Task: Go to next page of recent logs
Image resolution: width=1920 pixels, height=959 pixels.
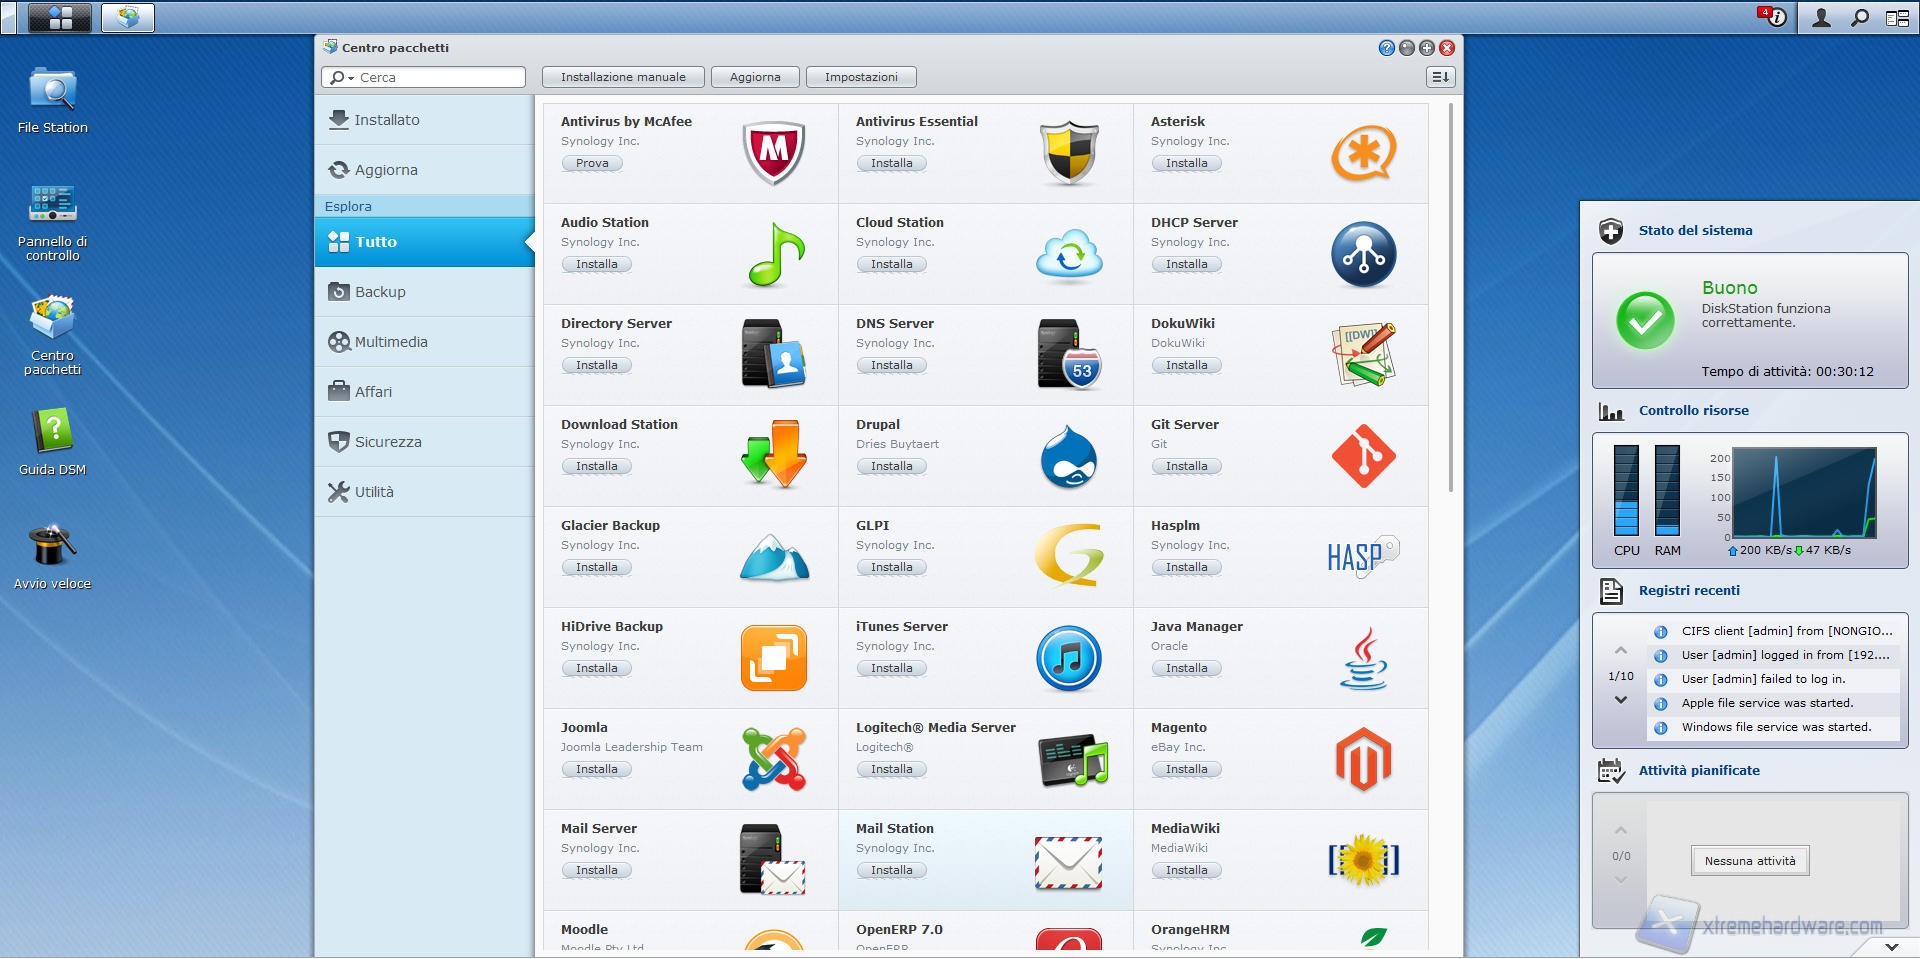Action: (1621, 700)
